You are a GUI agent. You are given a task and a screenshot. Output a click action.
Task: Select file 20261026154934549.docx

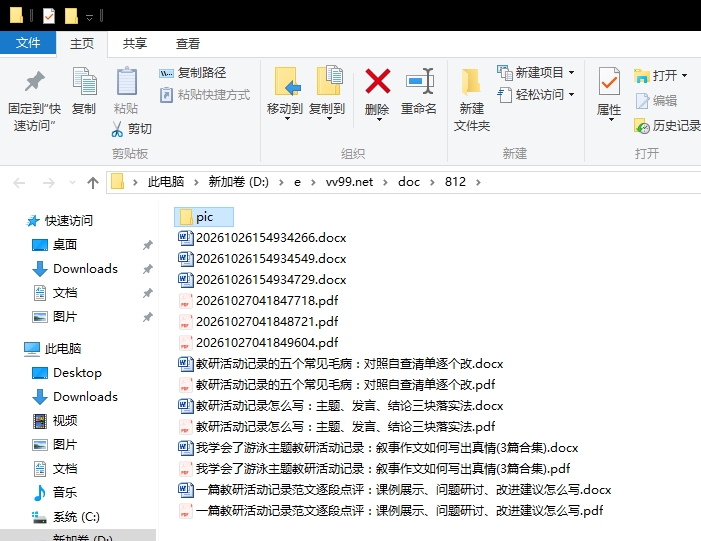[262, 258]
